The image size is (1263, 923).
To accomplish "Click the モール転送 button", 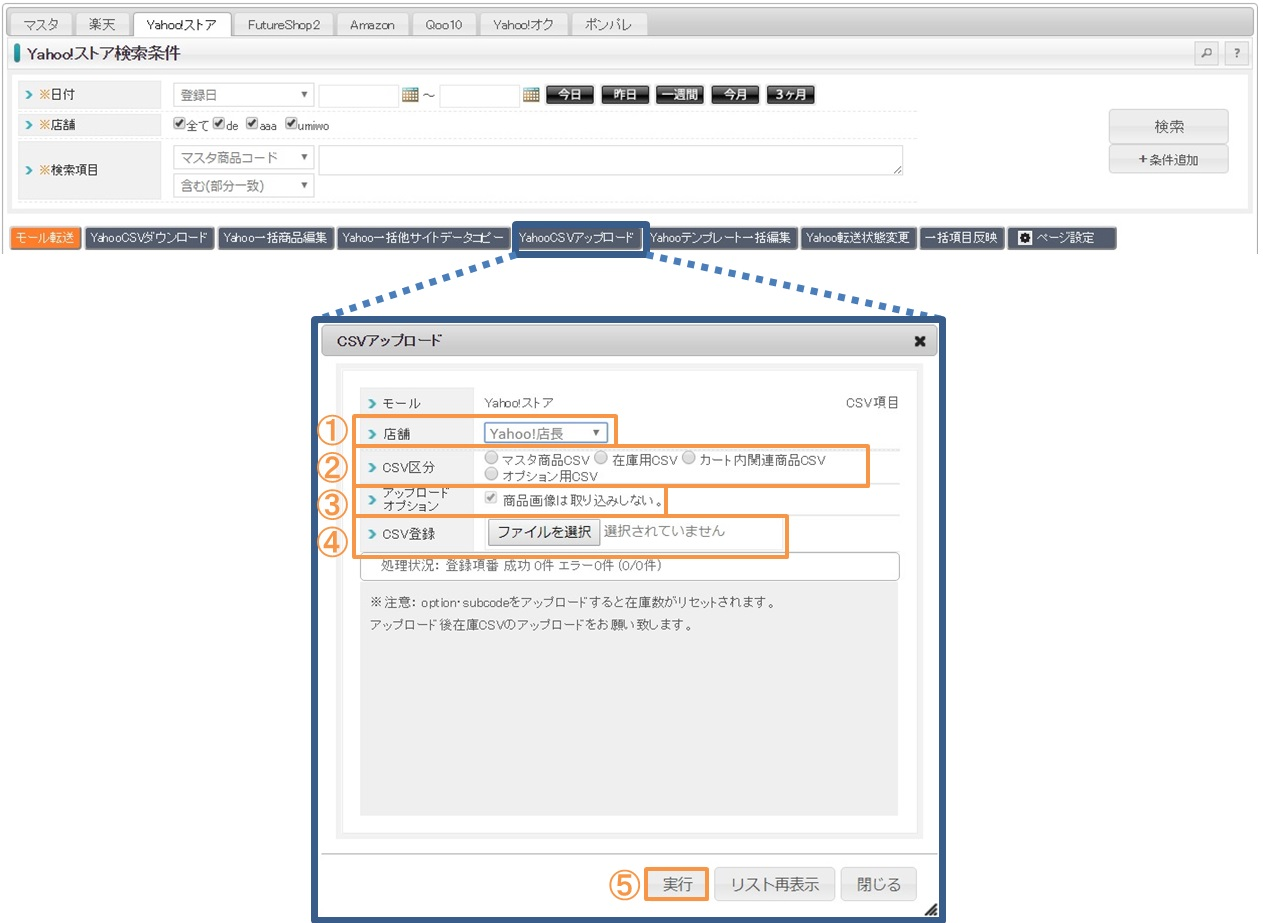I will (x=45, y=238).
